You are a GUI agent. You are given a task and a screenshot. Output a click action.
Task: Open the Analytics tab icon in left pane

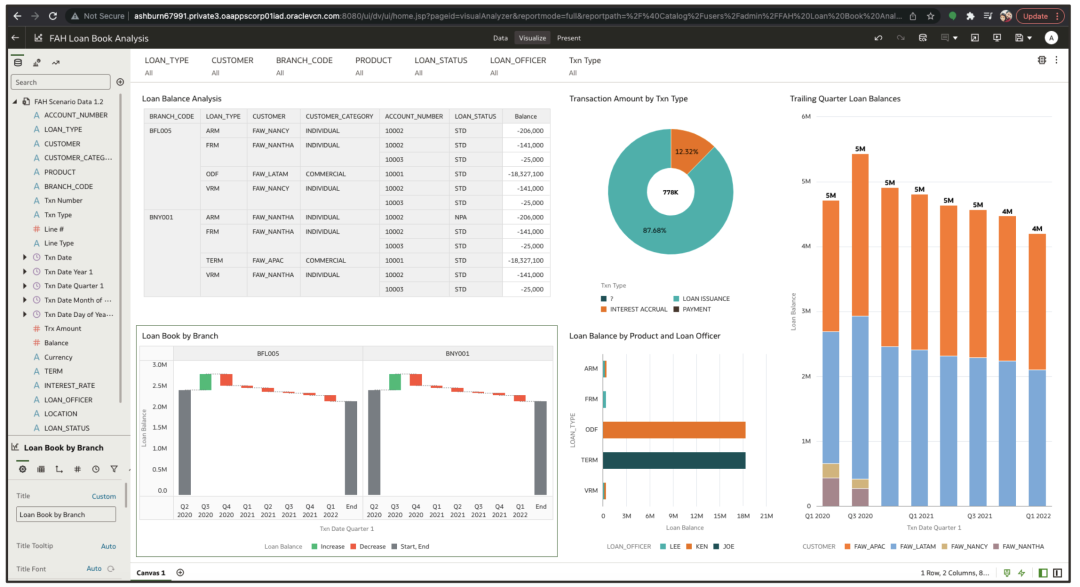tap(56, 63)
